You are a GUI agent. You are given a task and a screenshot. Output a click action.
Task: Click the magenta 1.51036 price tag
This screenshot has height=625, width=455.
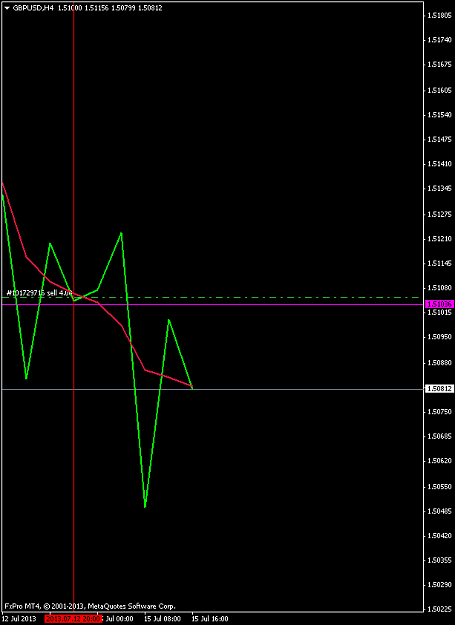[x=440, y=304]
